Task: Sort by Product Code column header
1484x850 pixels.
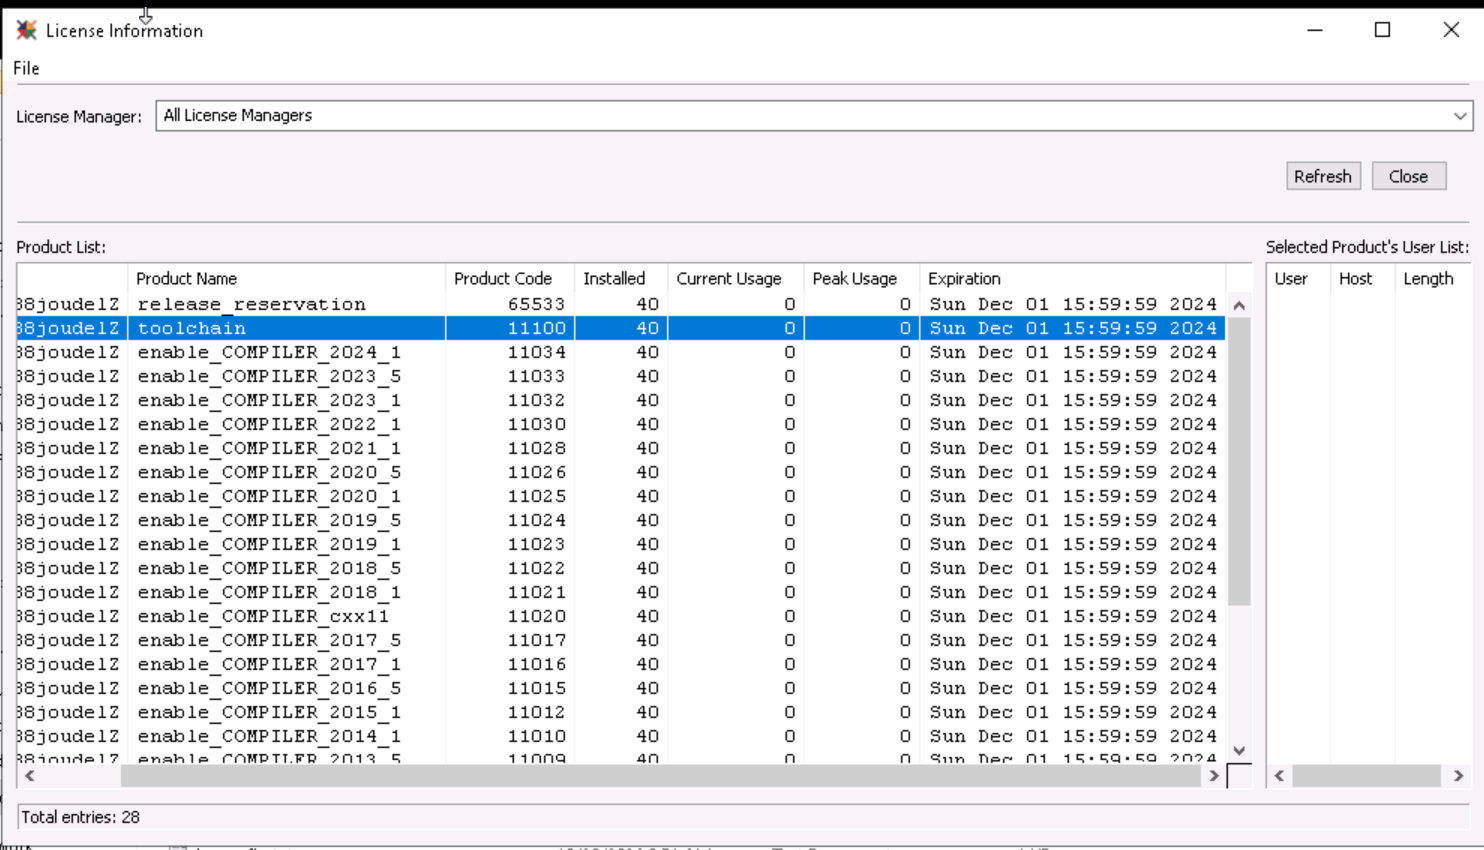Action: (x=510, y=278)
